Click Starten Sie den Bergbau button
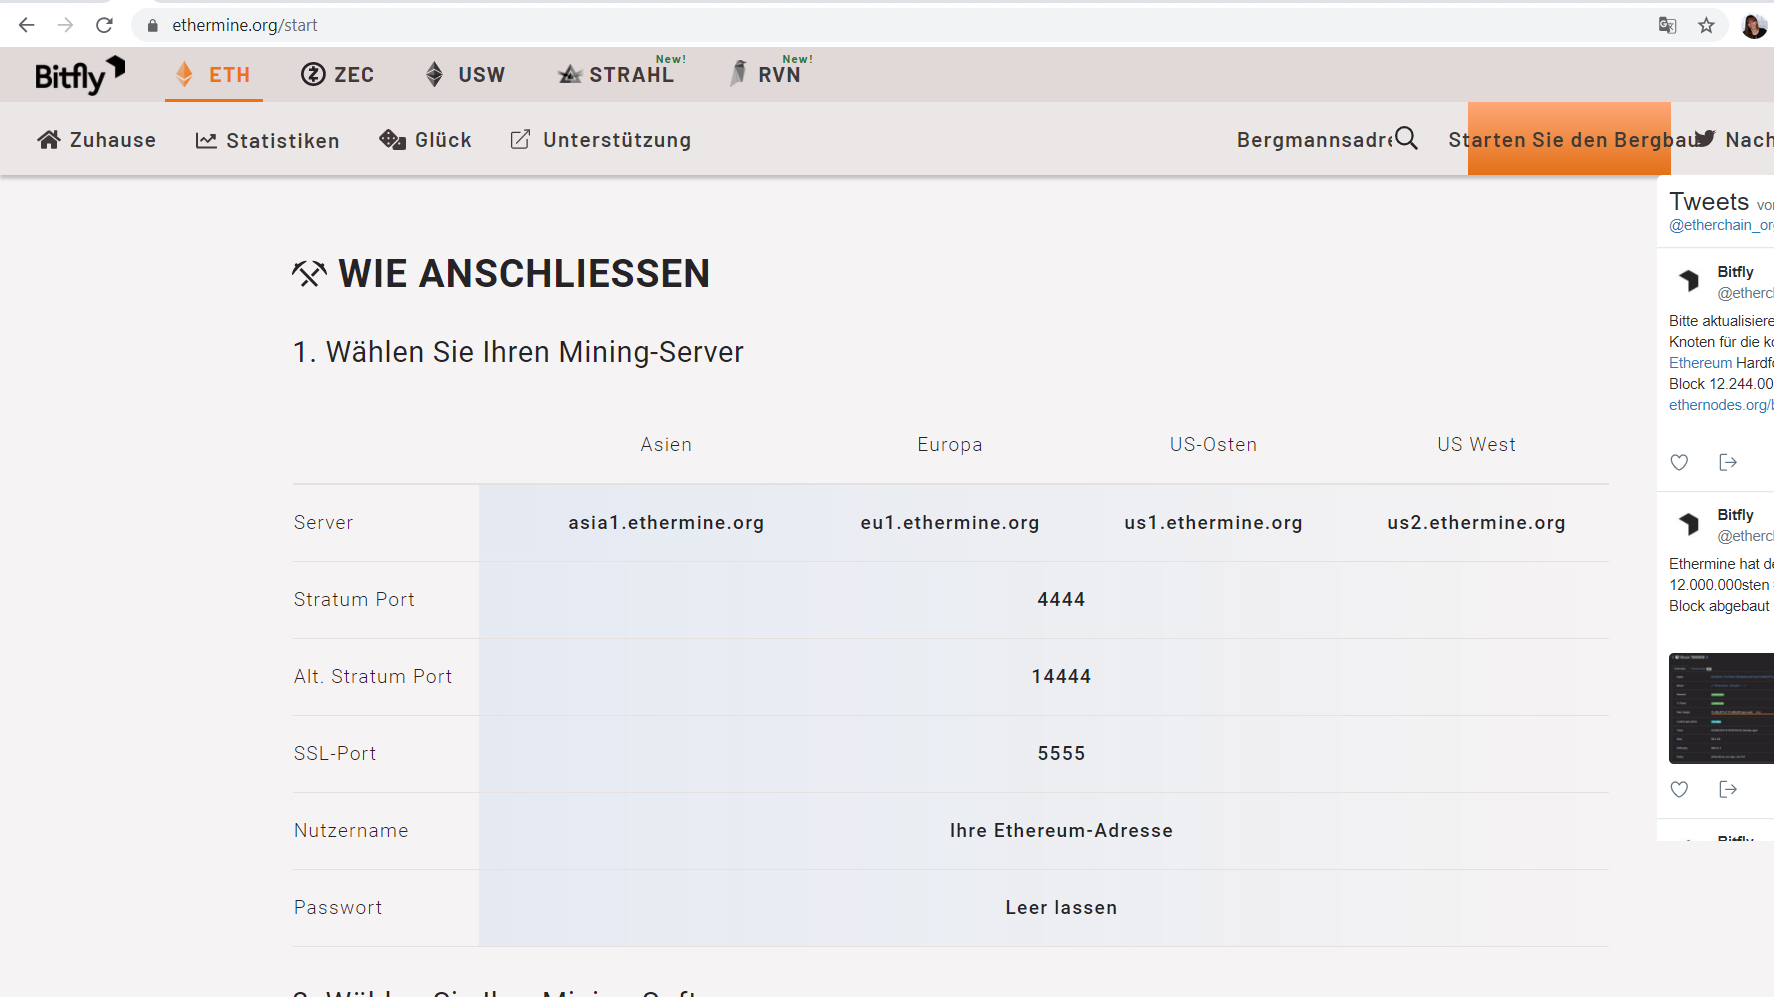Image resolution: width=1774 pixels, height=997 pixels. coord(1569,139)
